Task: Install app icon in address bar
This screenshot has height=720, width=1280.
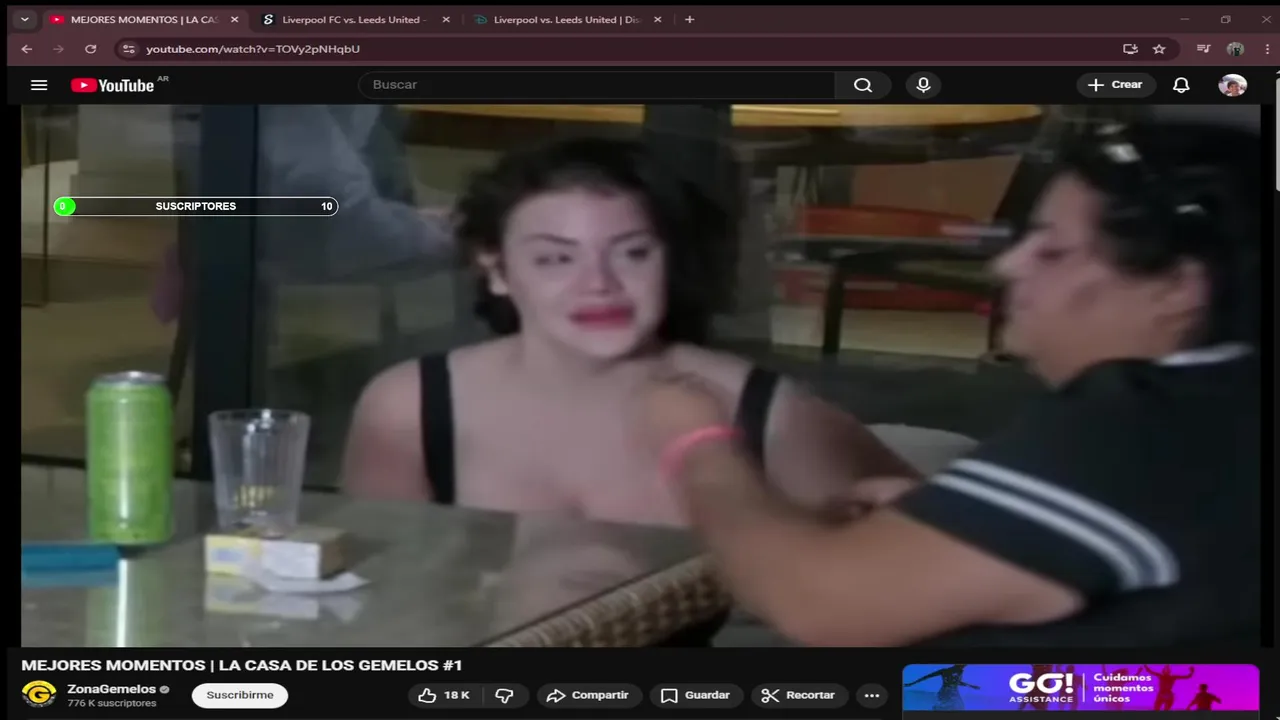Action: coord(1130,49)
